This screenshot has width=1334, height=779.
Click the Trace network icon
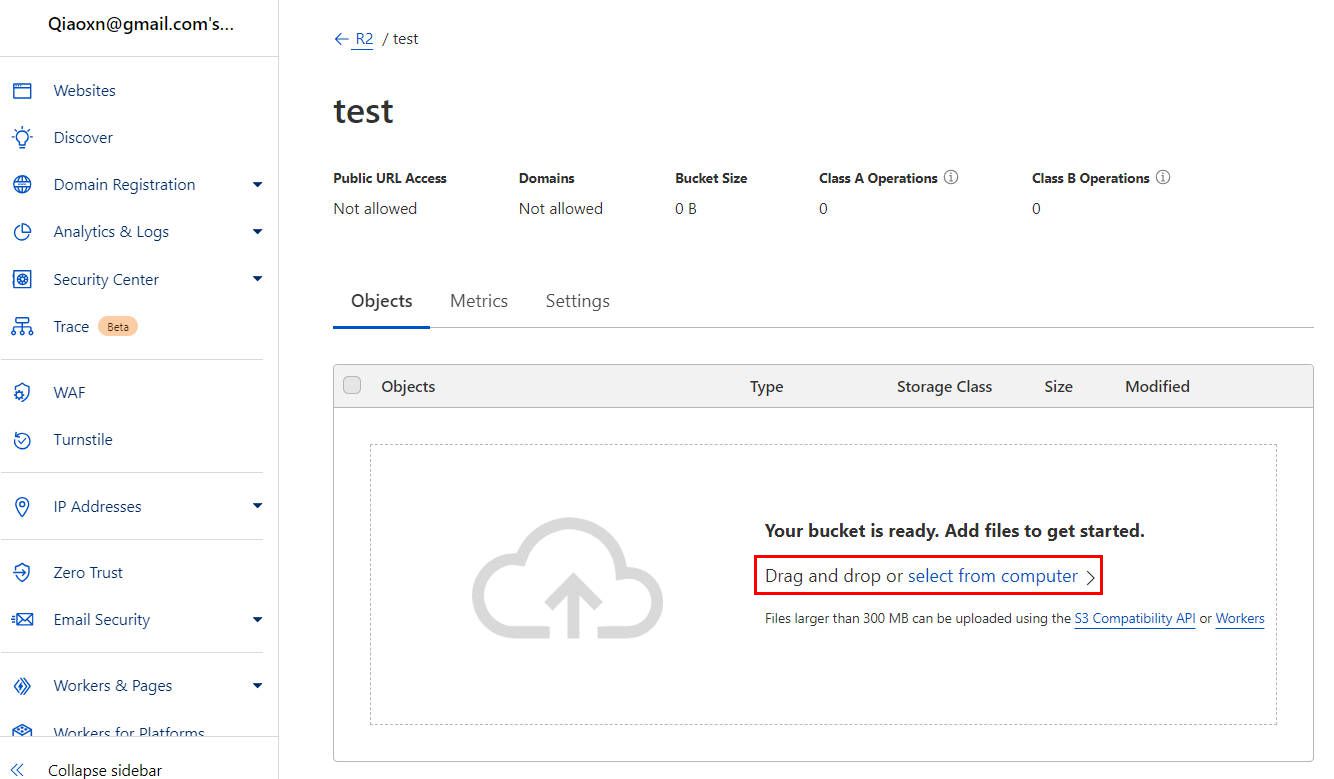click(22, 327)
